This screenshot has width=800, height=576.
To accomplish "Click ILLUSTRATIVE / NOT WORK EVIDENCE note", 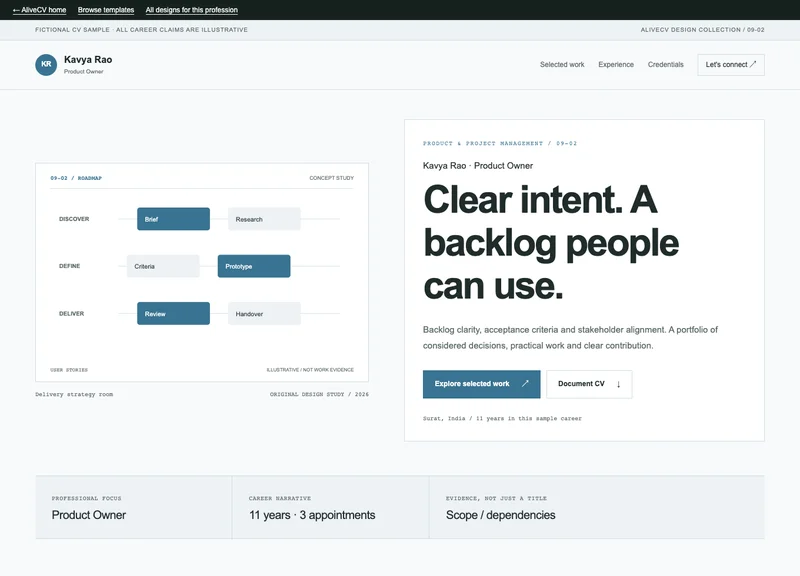I will coord(310,370).
